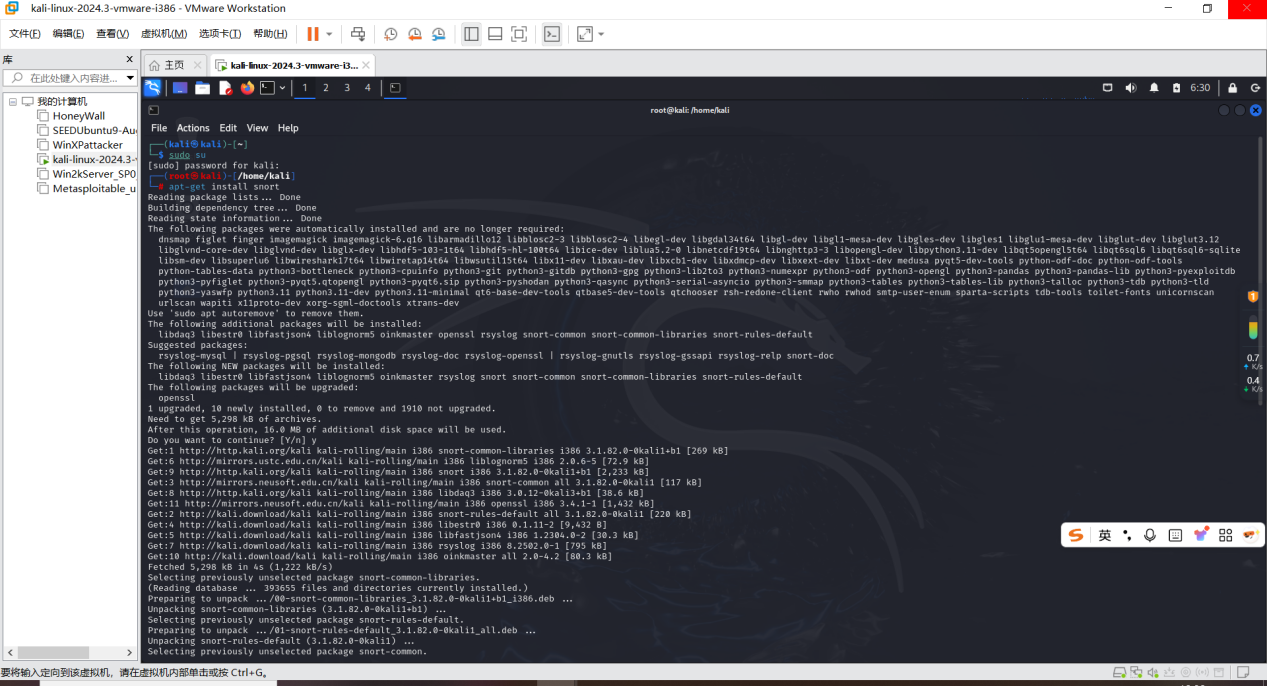The height and width of the screenshot is (686, 1267).
Task: Take a VM snapshot with the clock-plus icon
Action: coord(390,34)
